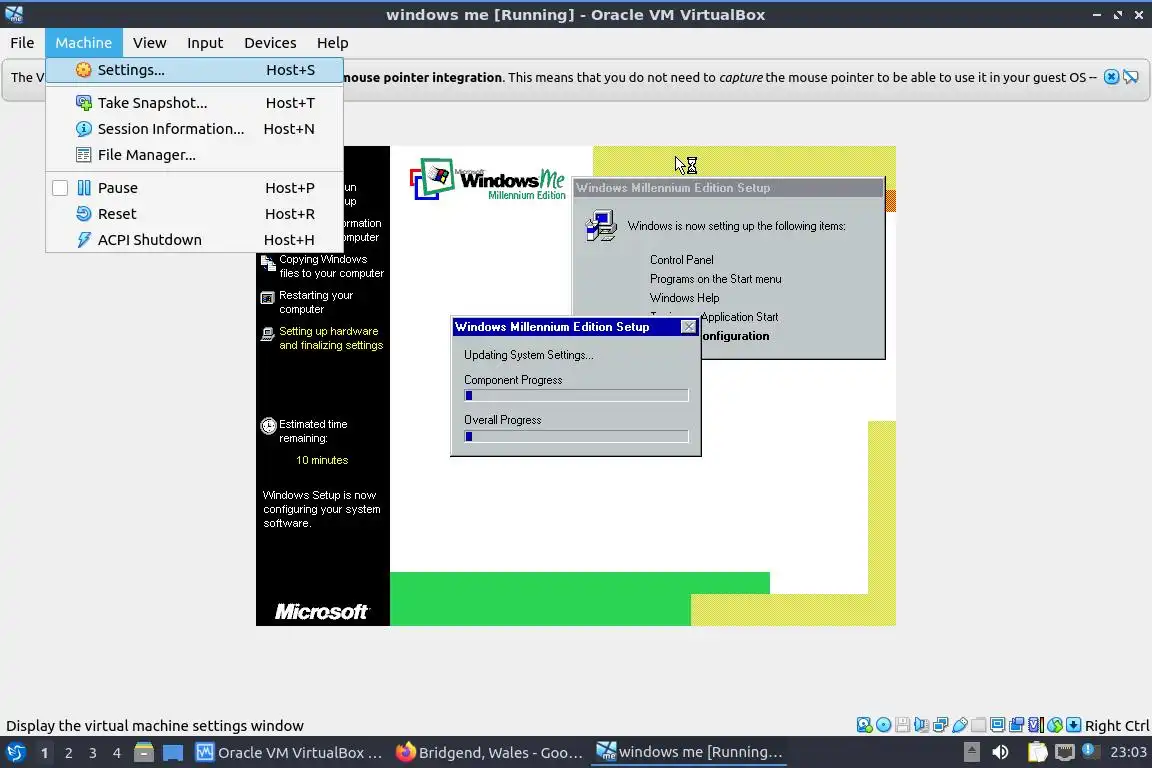
Task: Open the Input menu
Action: 205,43
